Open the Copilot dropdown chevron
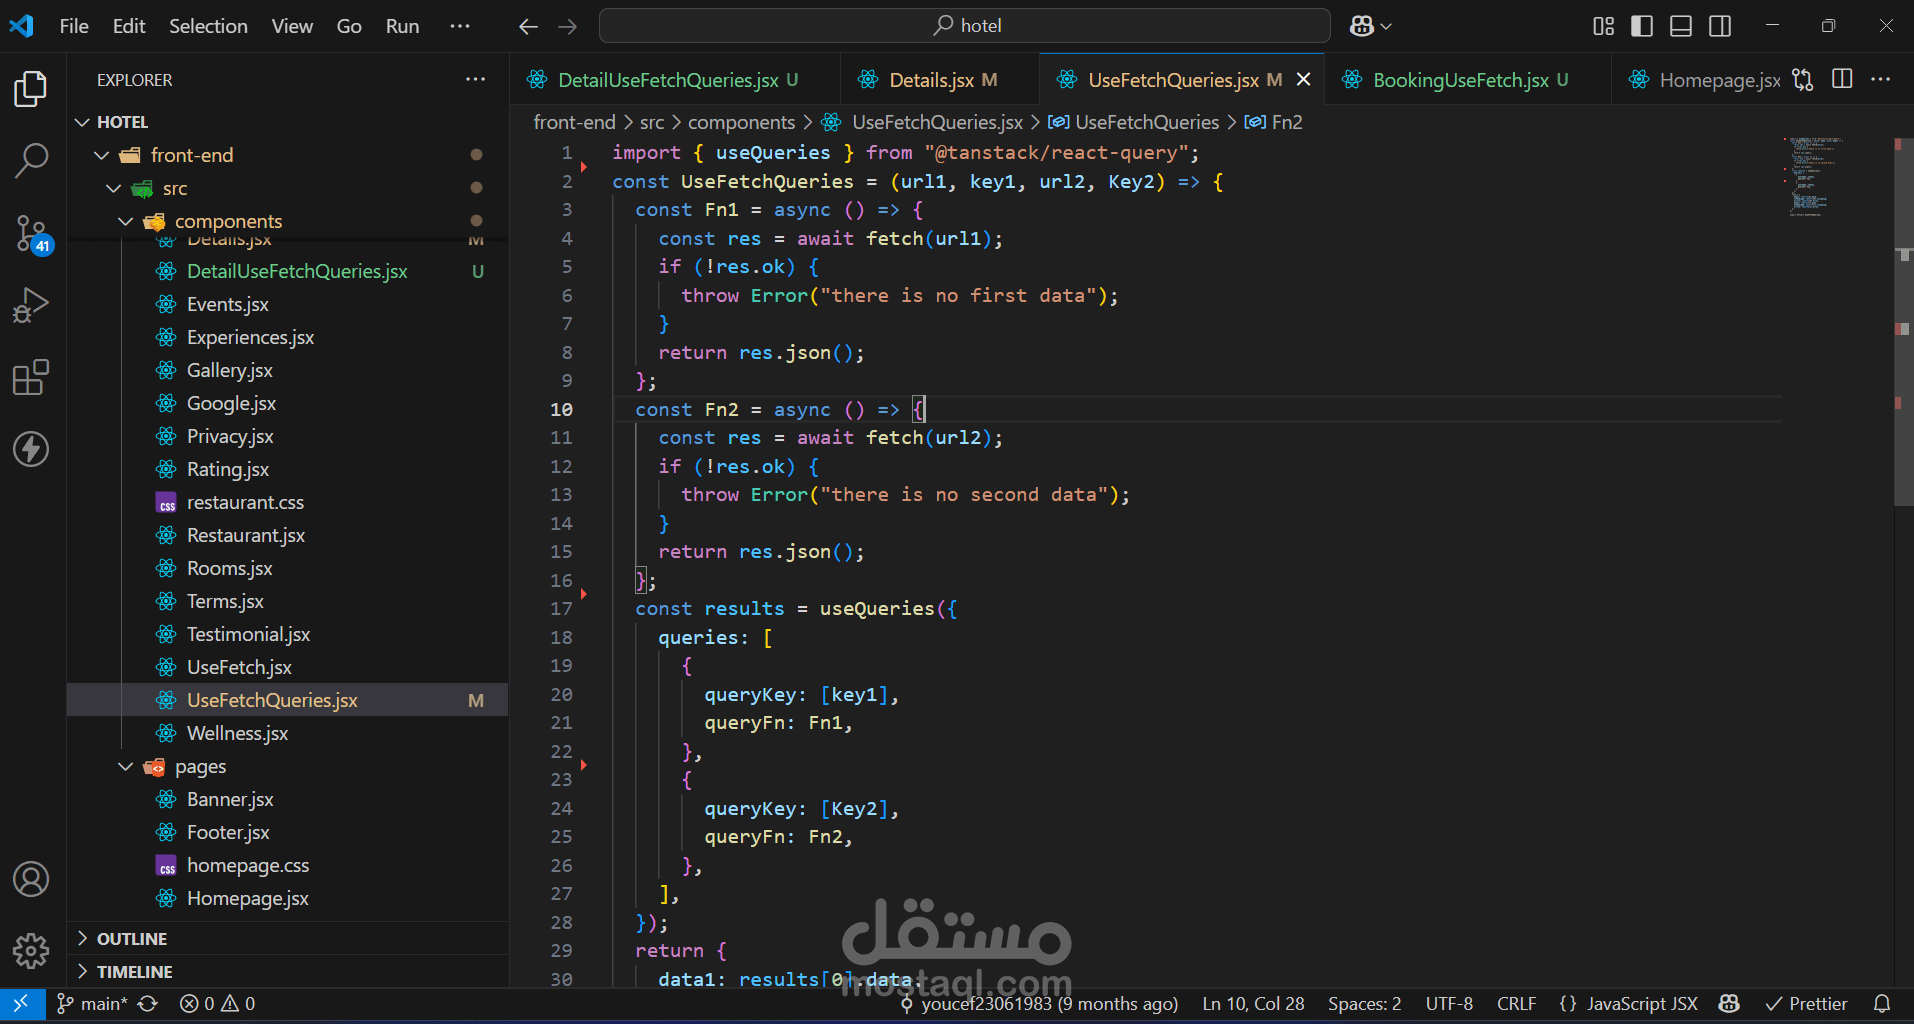 point(1386,27)
